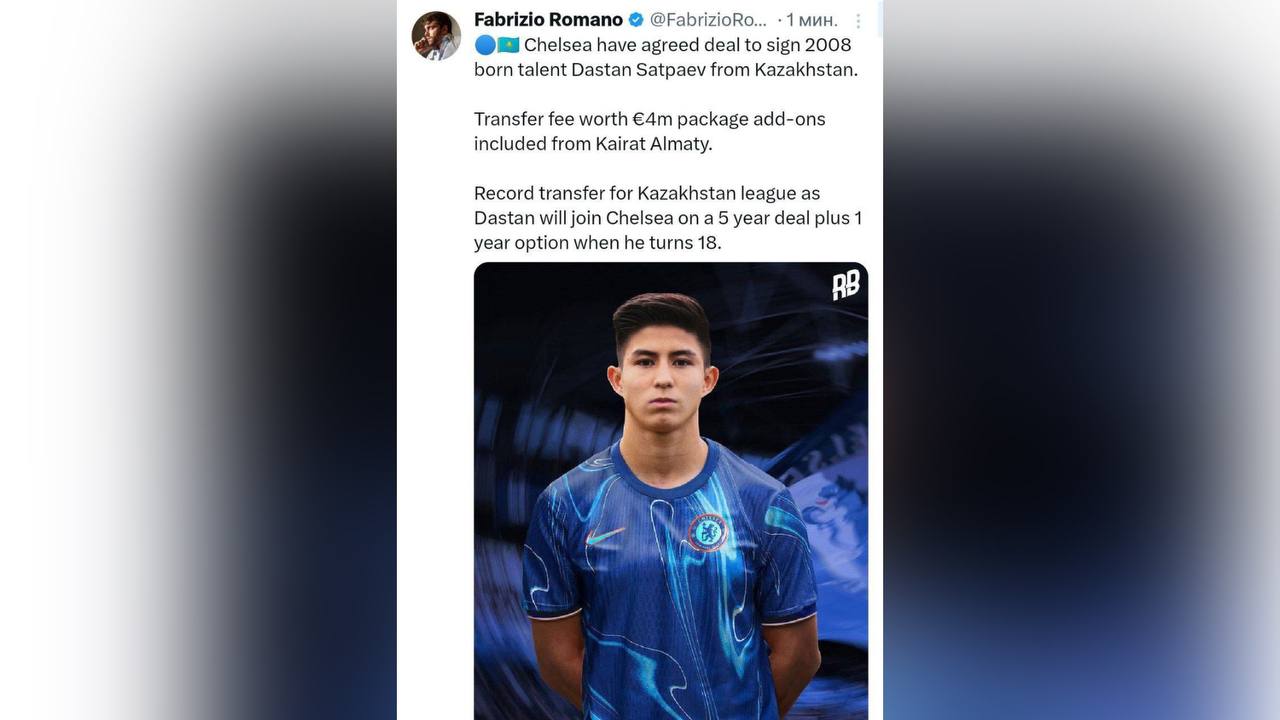Click the Kazakhstan flag emoji
Screen dimensions: 1280x720
pos(508,45)
